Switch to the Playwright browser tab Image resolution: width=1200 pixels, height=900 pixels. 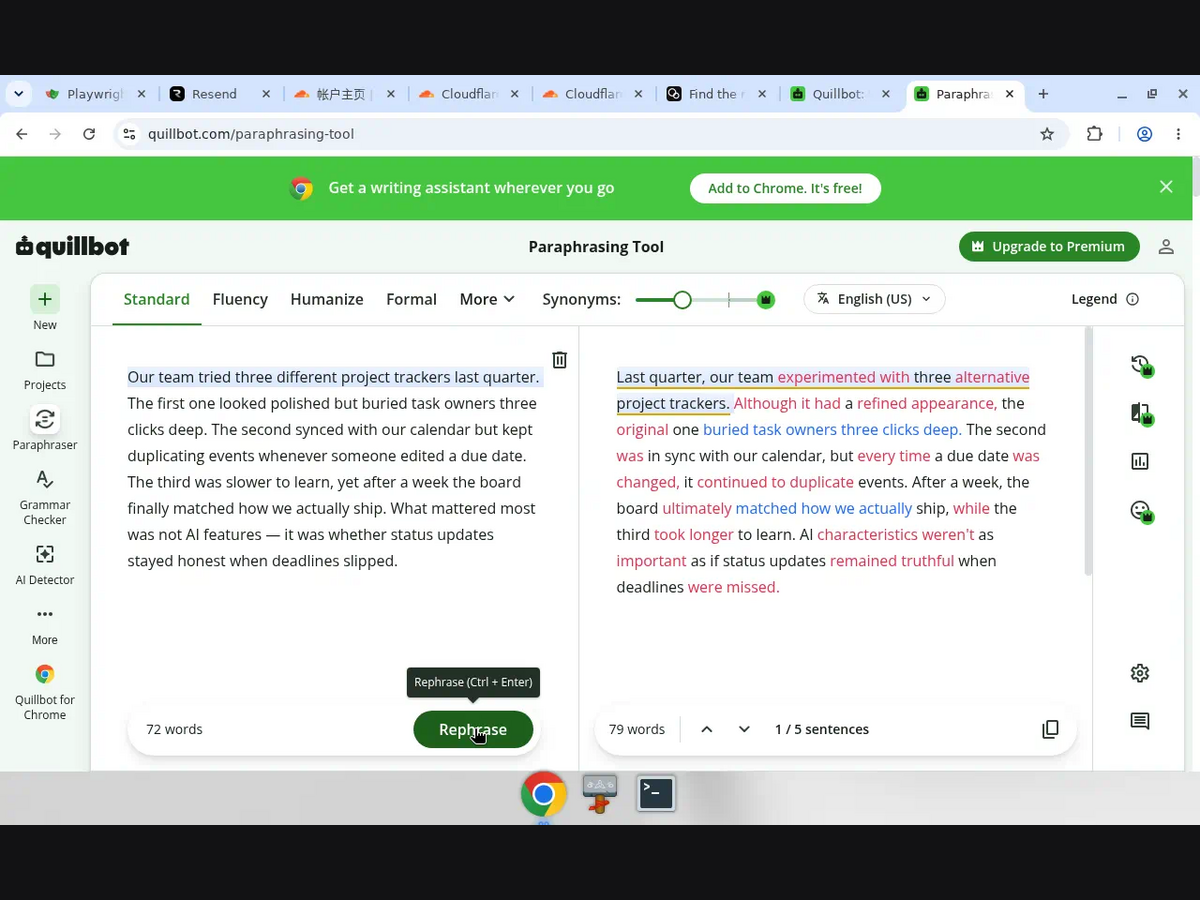tap(95, 94)
